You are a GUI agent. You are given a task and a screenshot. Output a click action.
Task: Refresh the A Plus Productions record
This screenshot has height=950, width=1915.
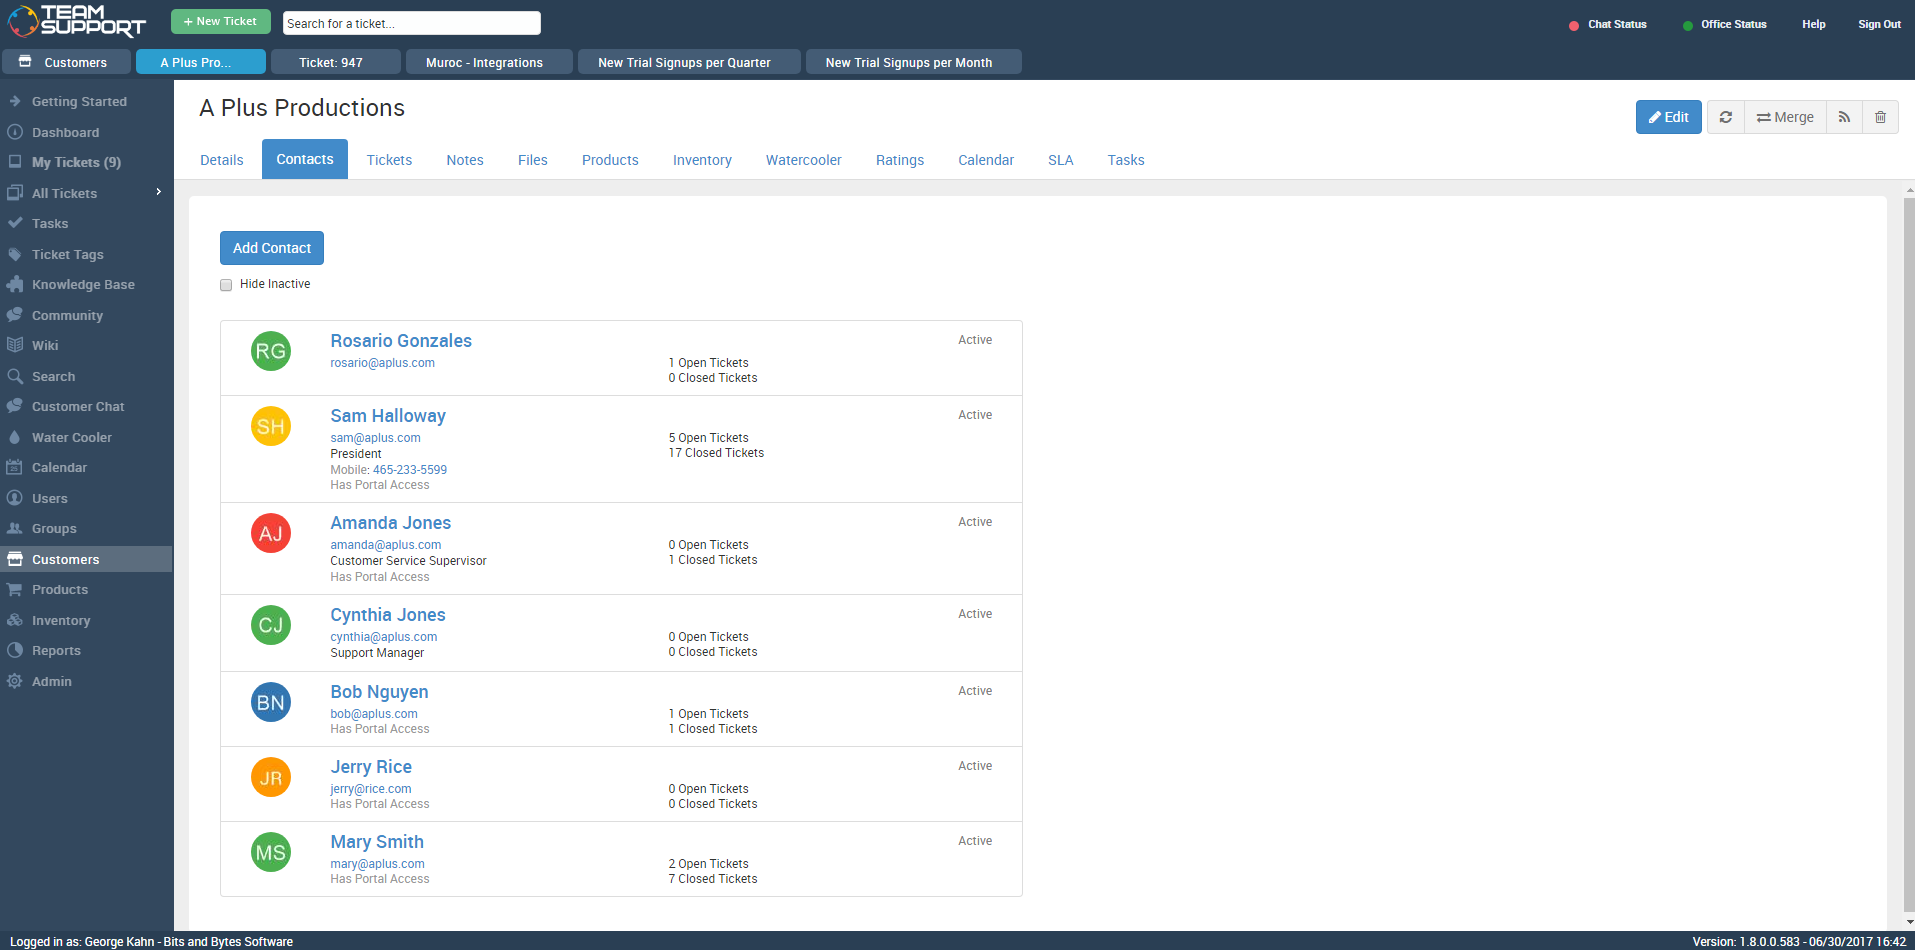click(x=1725, y=117)
